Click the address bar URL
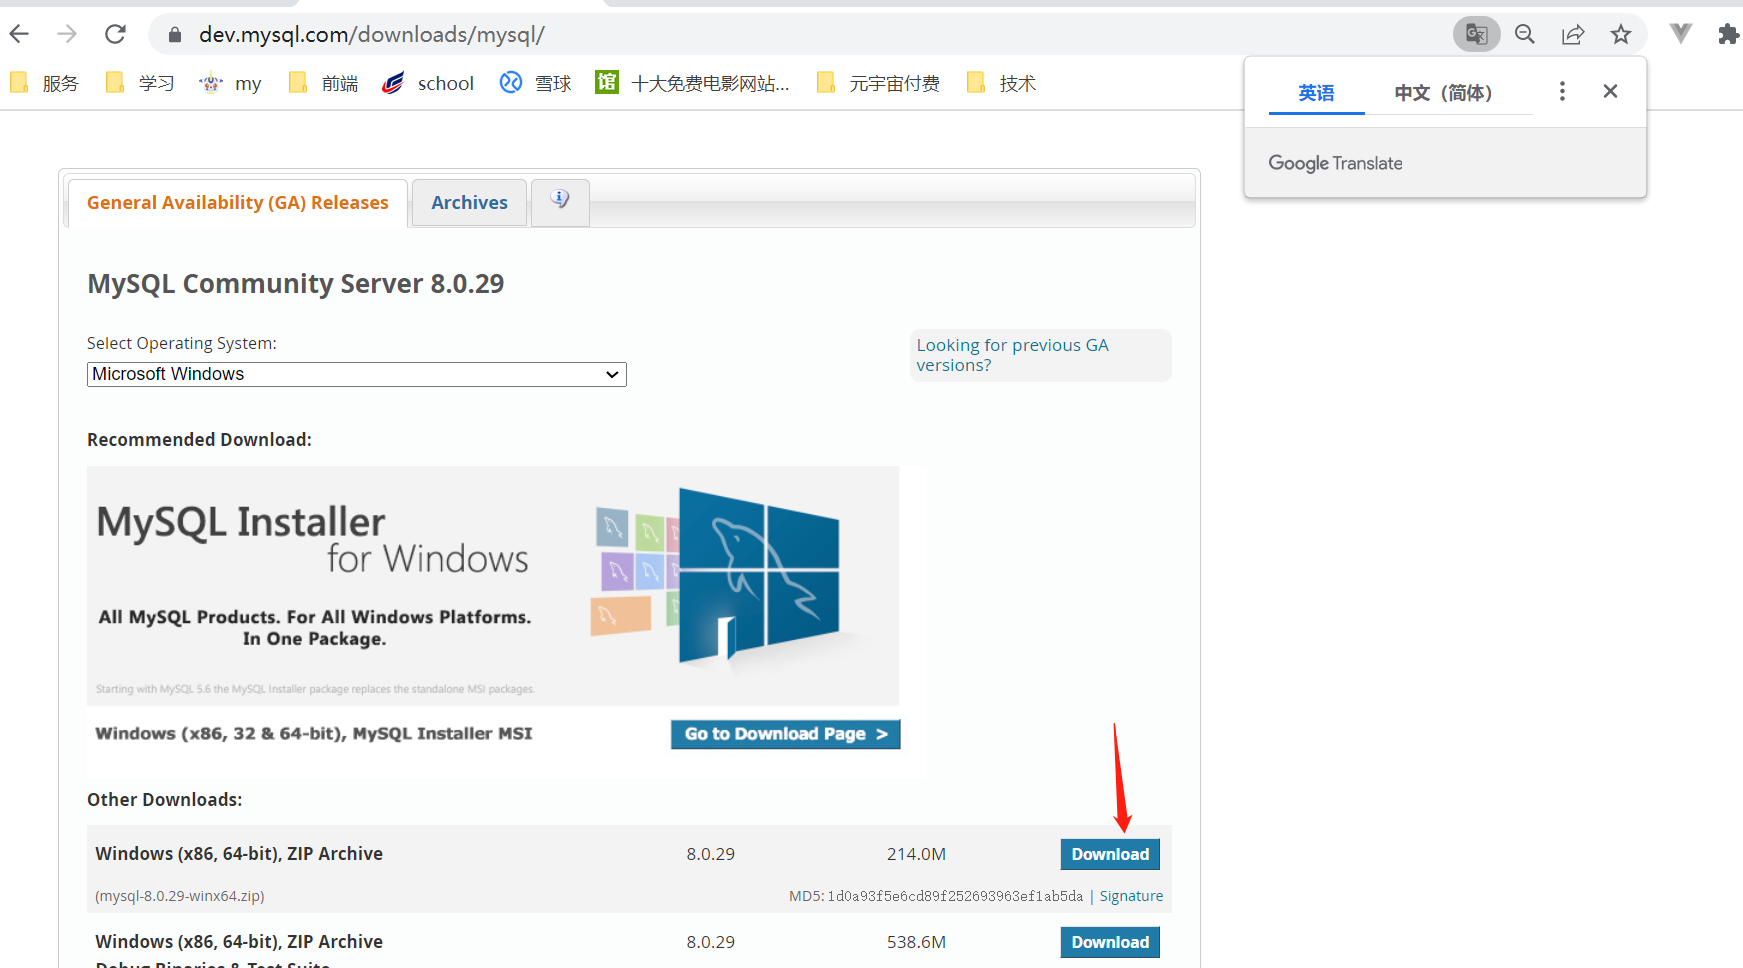Screen dimensions: 1743x968 tap(372, 35)
